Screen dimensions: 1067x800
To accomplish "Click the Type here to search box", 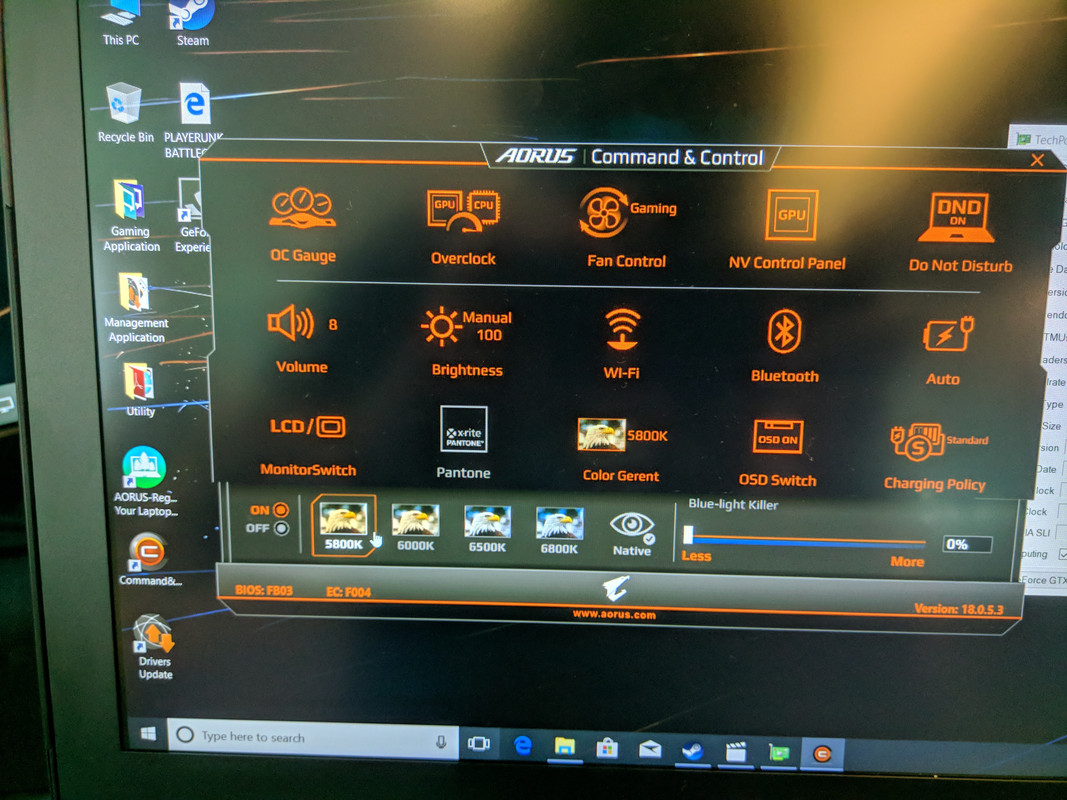I will 312,738.
